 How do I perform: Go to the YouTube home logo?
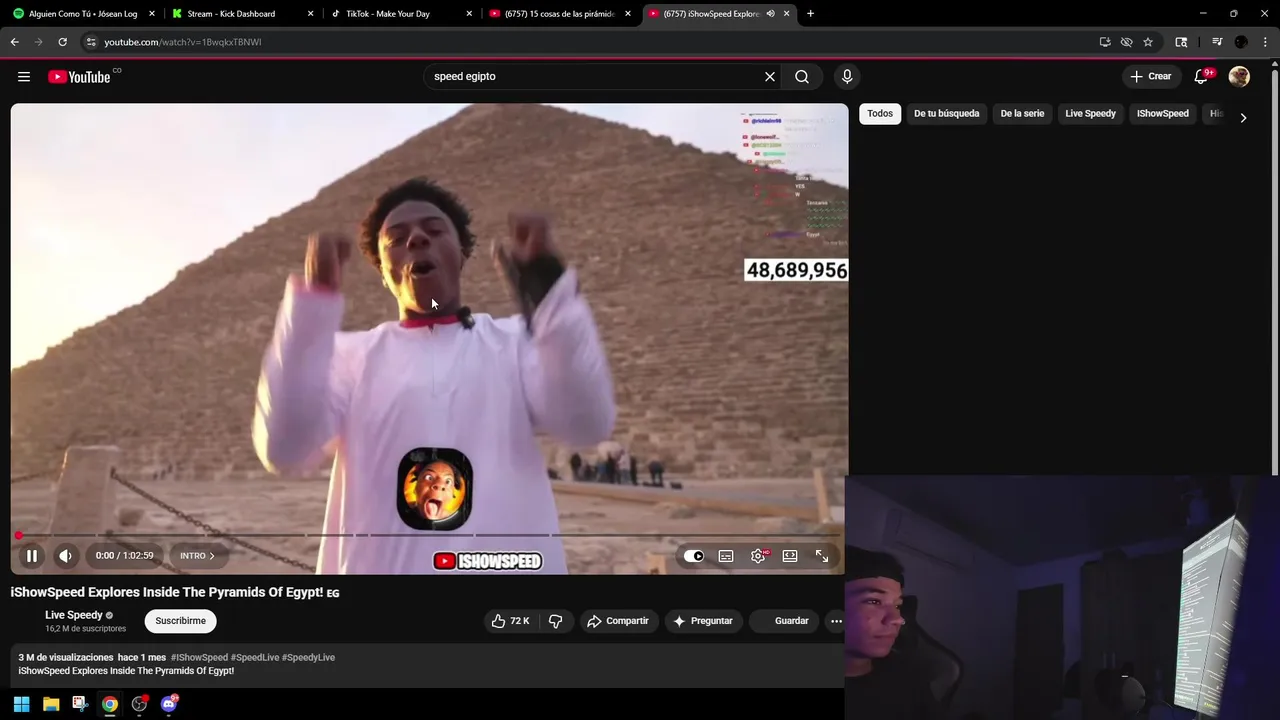click(x=79, y=77)
